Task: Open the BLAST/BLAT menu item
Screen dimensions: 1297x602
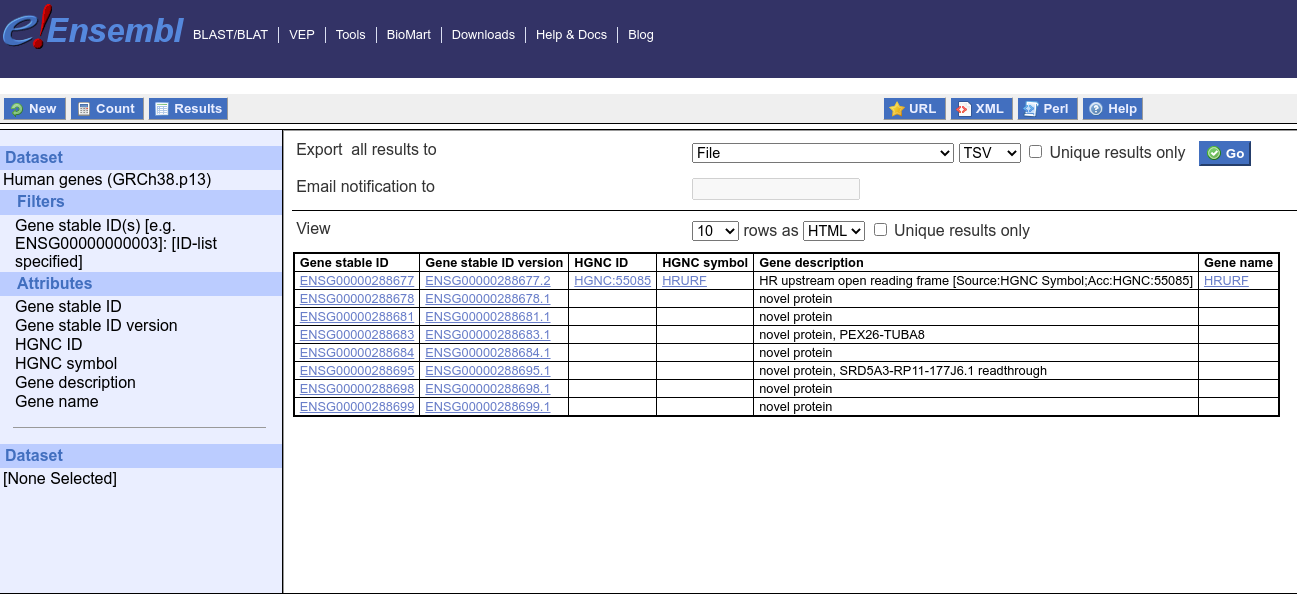Action: click(x=231, y=35)
